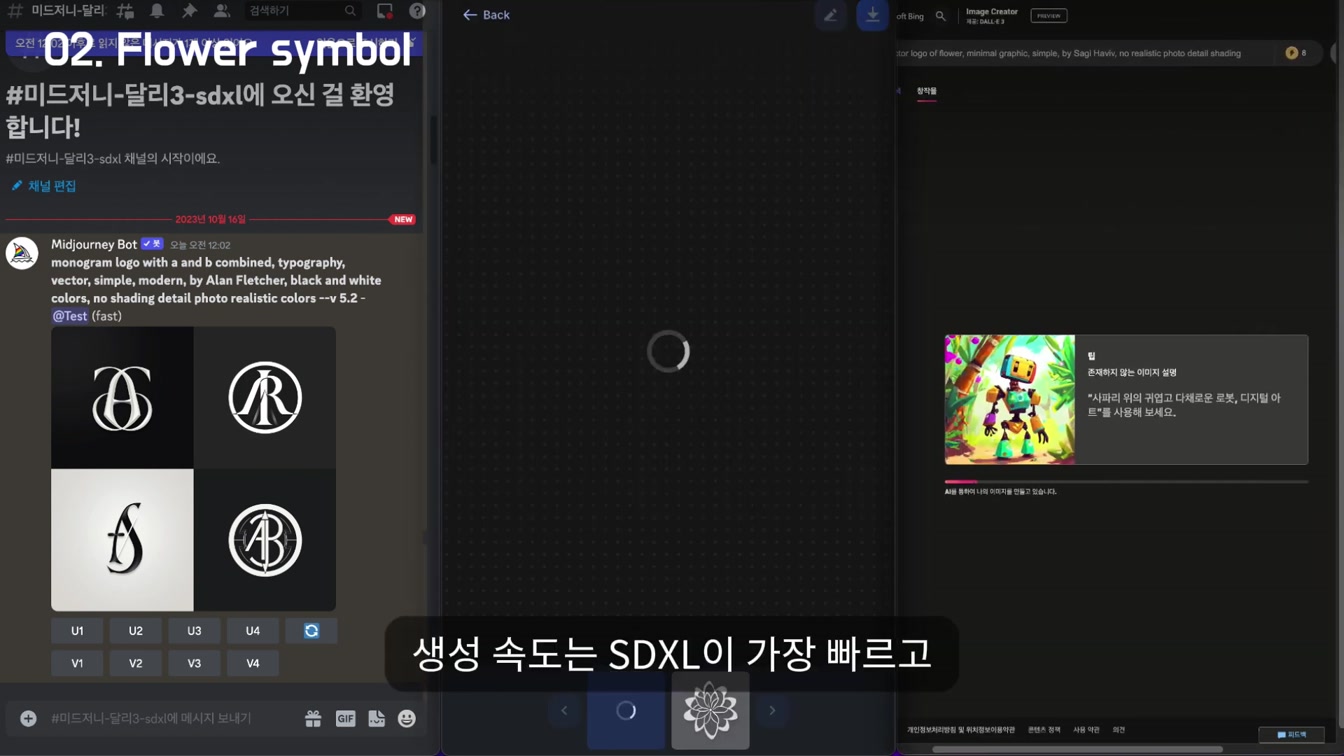Click the Bing search magnifier icon
1344x756 pixels.
pos(940,16)
